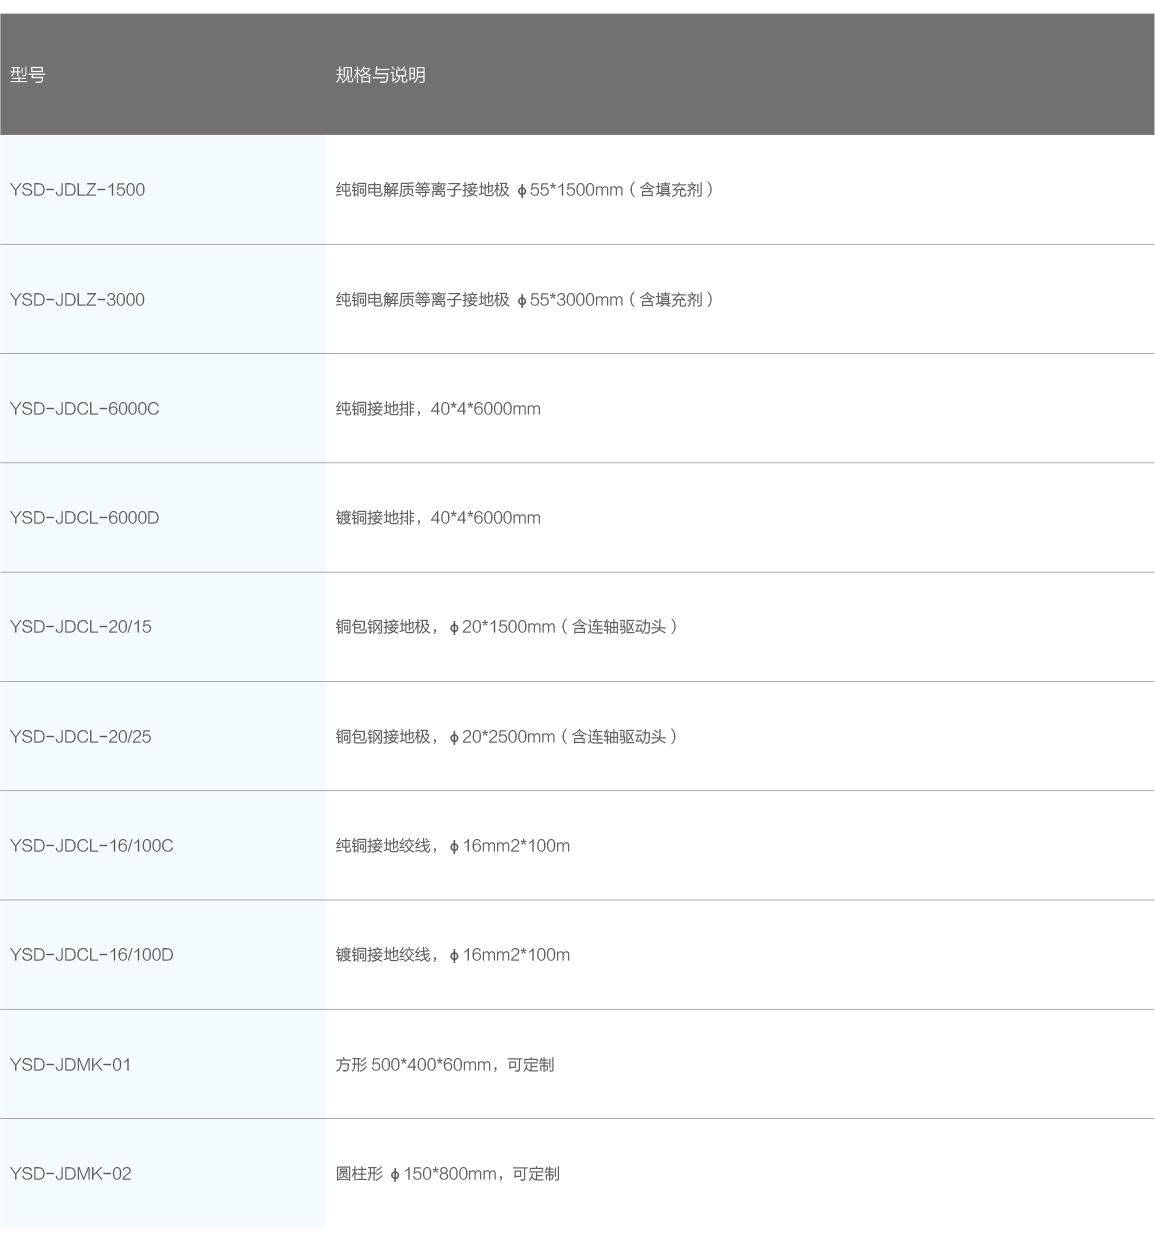Viewport: 1155px width, 1252px height.
Task: Select the YSD-JDMK-02 model cell
Action: click(70, 1173)
